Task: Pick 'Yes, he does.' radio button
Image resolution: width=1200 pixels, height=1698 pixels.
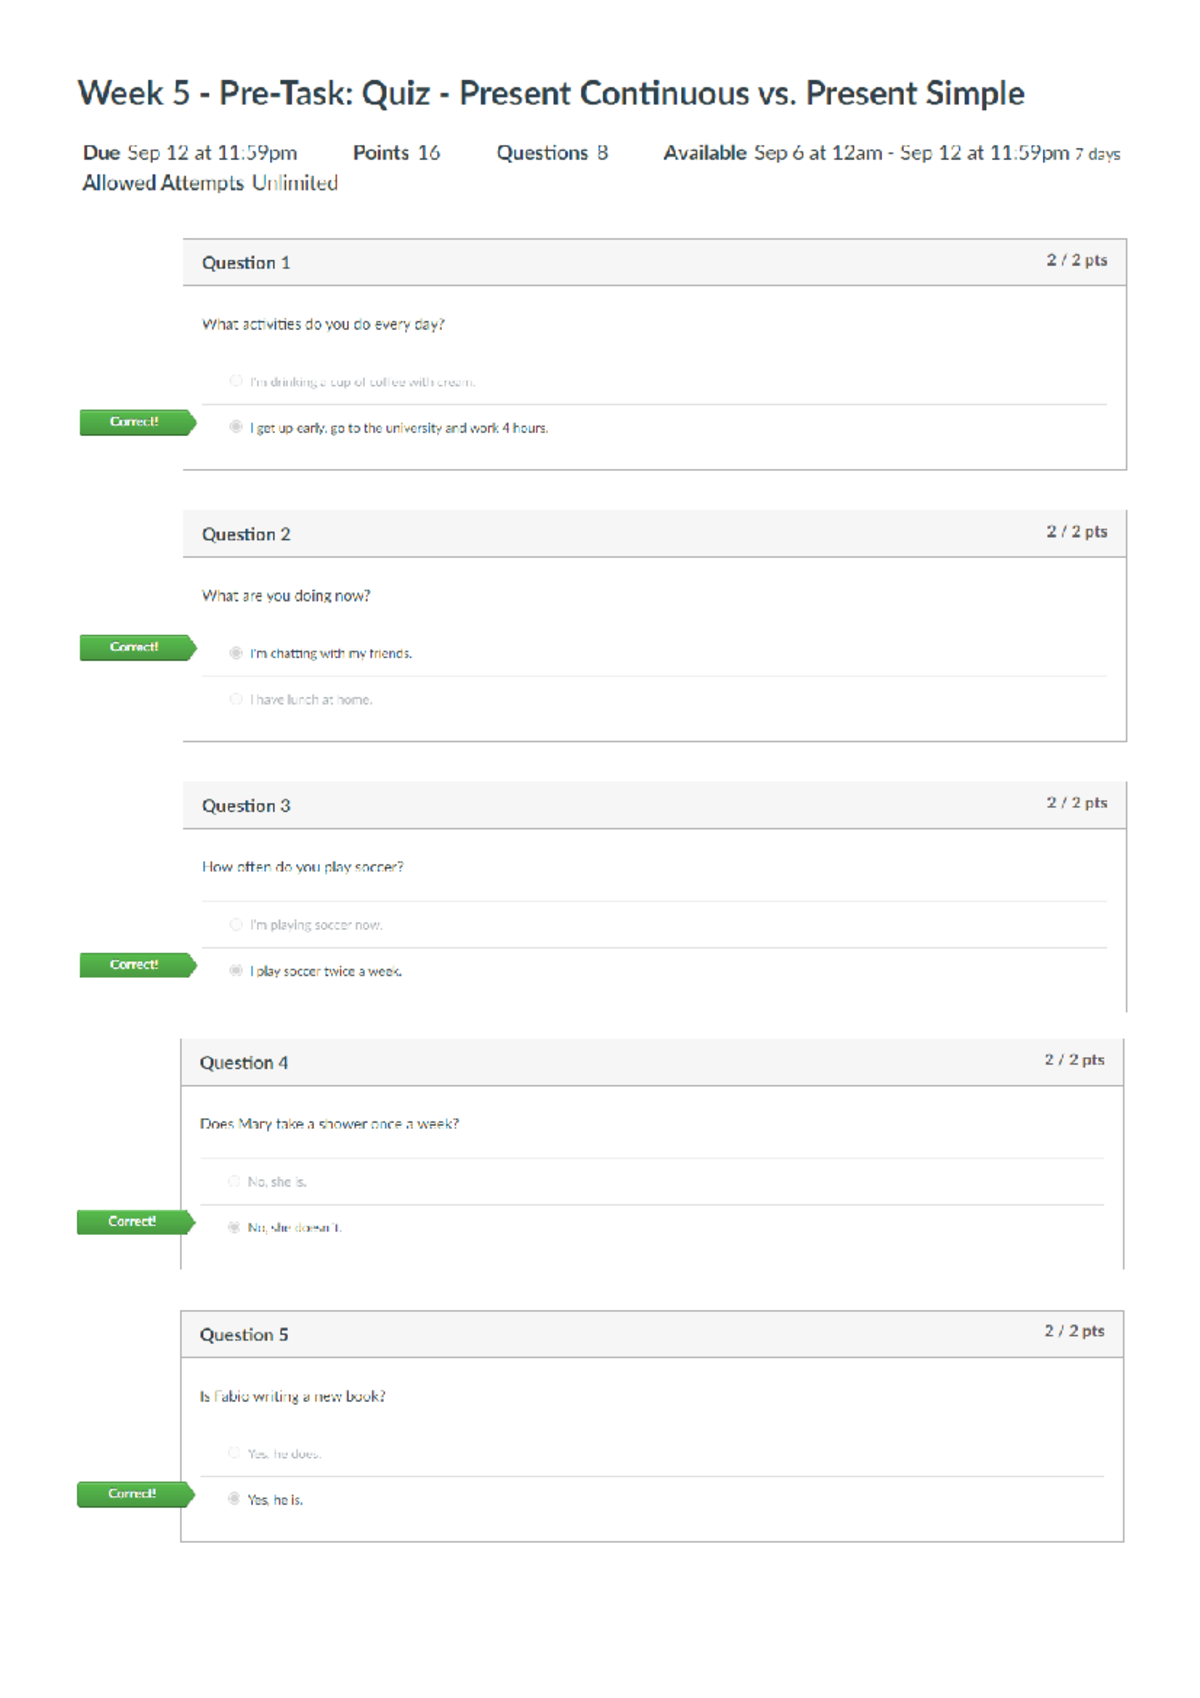Action: (x=234, y=1453)
